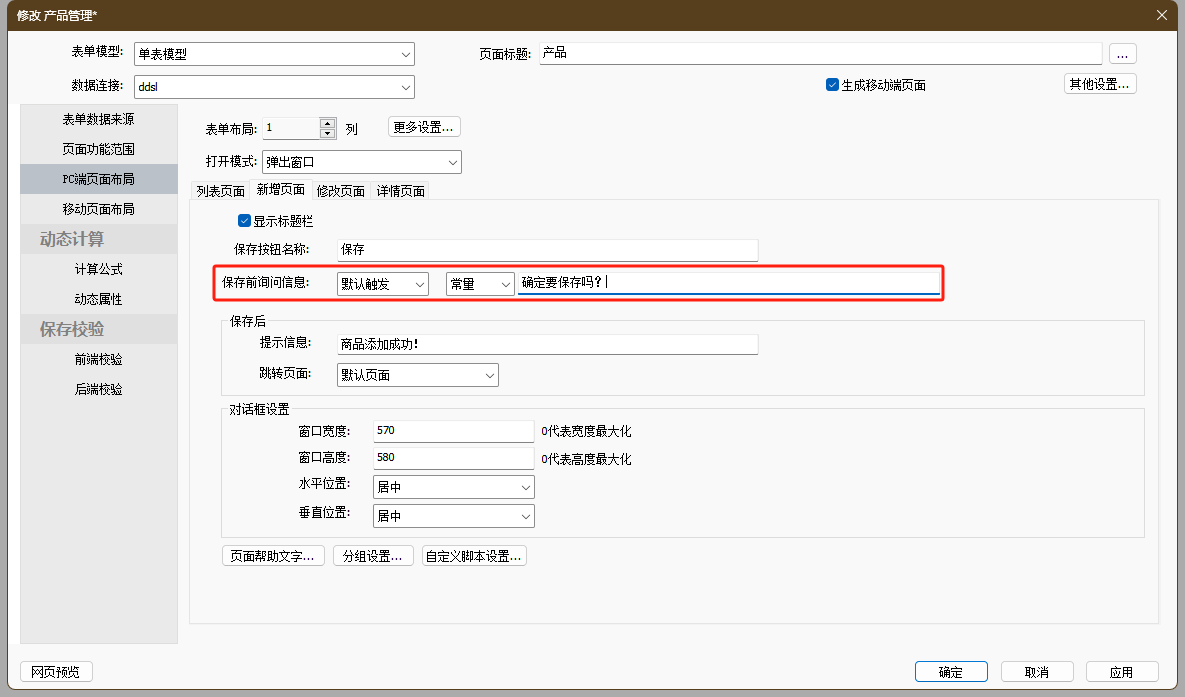Open the 跳转页面 dropdown
Viewport: 1185px width, 697px height.
[489, 375]
